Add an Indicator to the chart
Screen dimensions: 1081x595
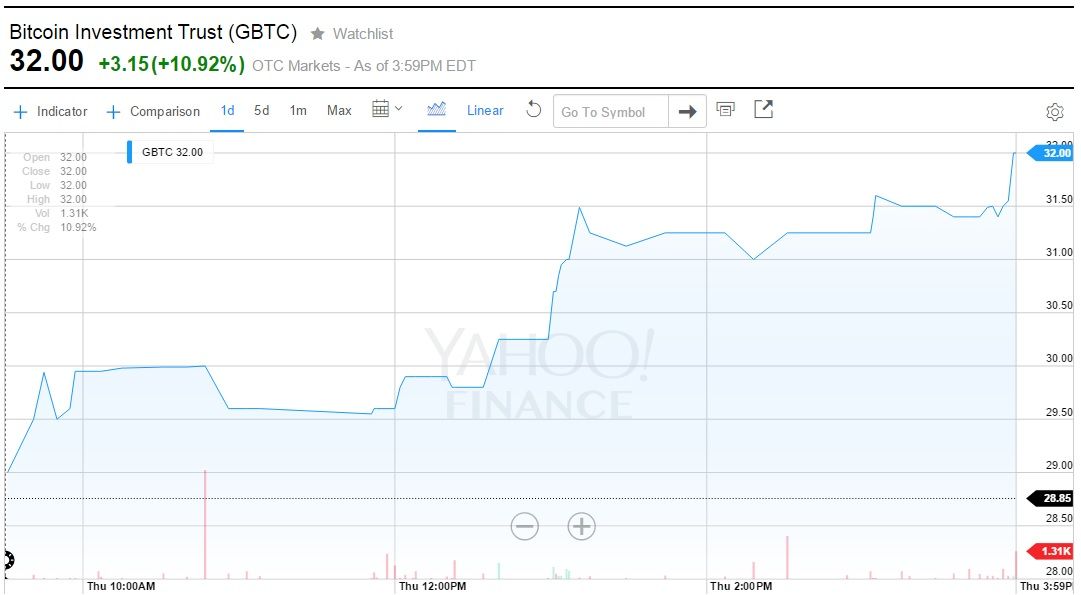click(51, 111)
